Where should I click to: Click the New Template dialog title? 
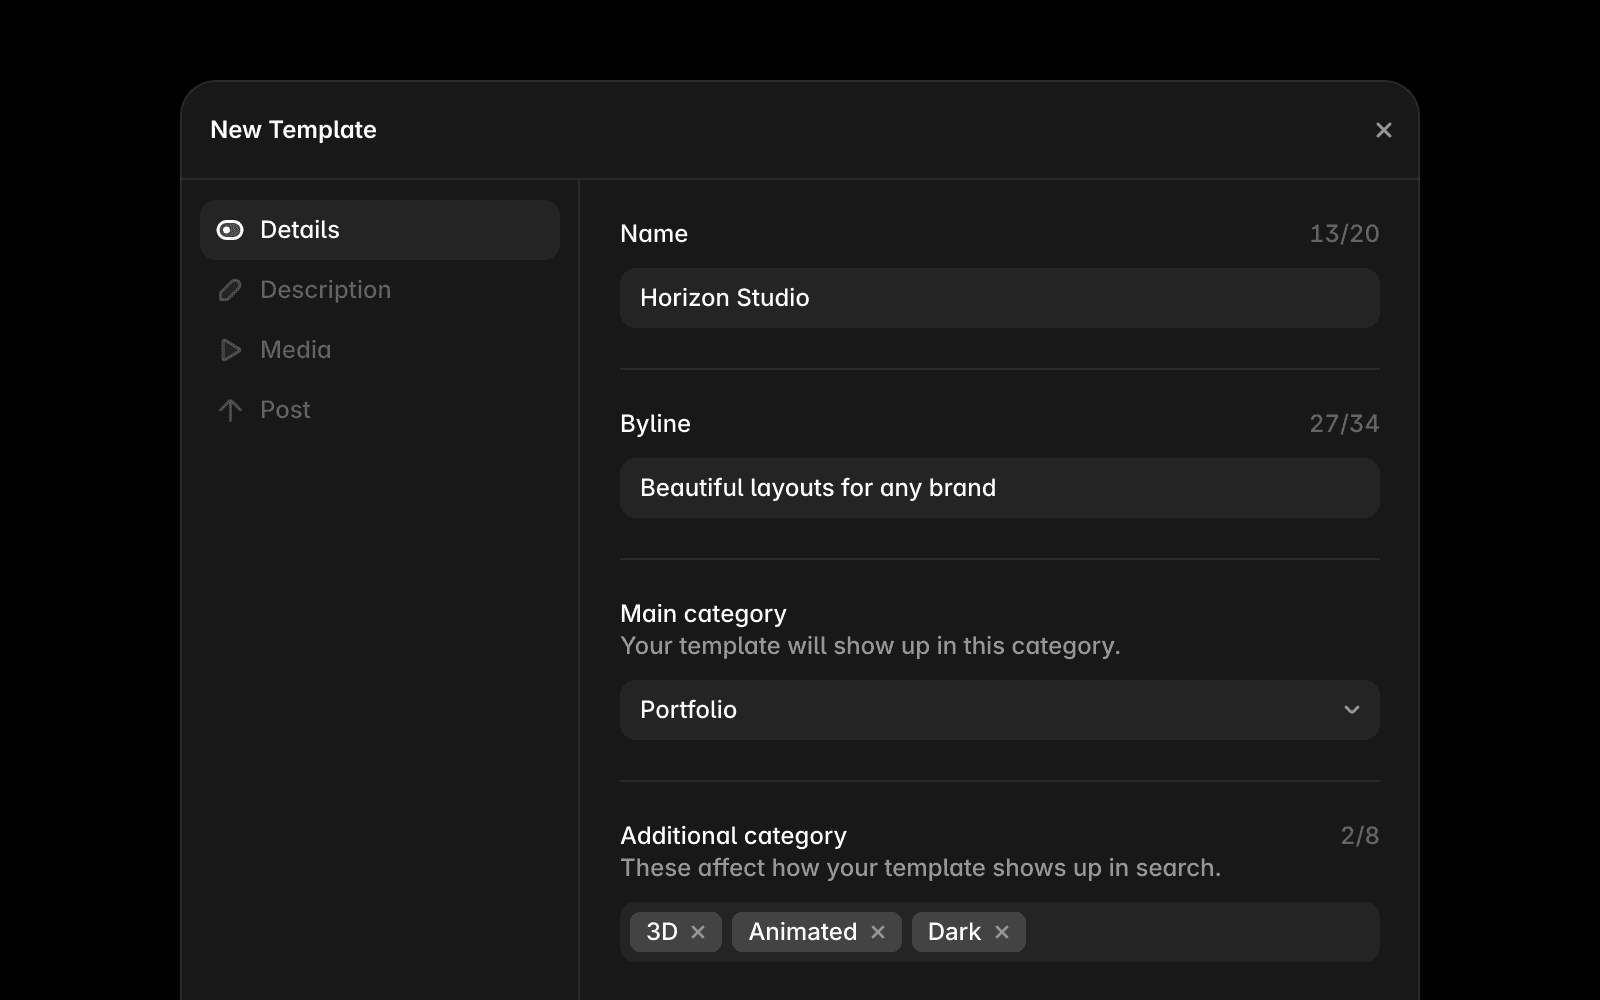293,130
